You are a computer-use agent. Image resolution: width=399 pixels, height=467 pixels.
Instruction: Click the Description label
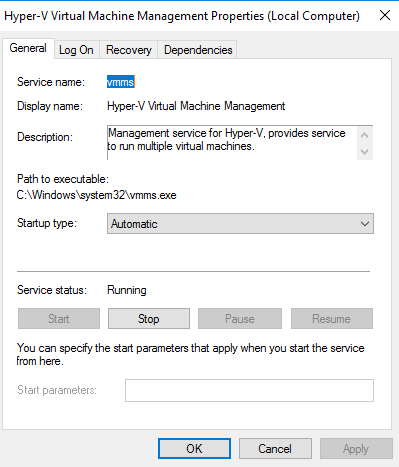pyautogui.click(x=45, y=137)
